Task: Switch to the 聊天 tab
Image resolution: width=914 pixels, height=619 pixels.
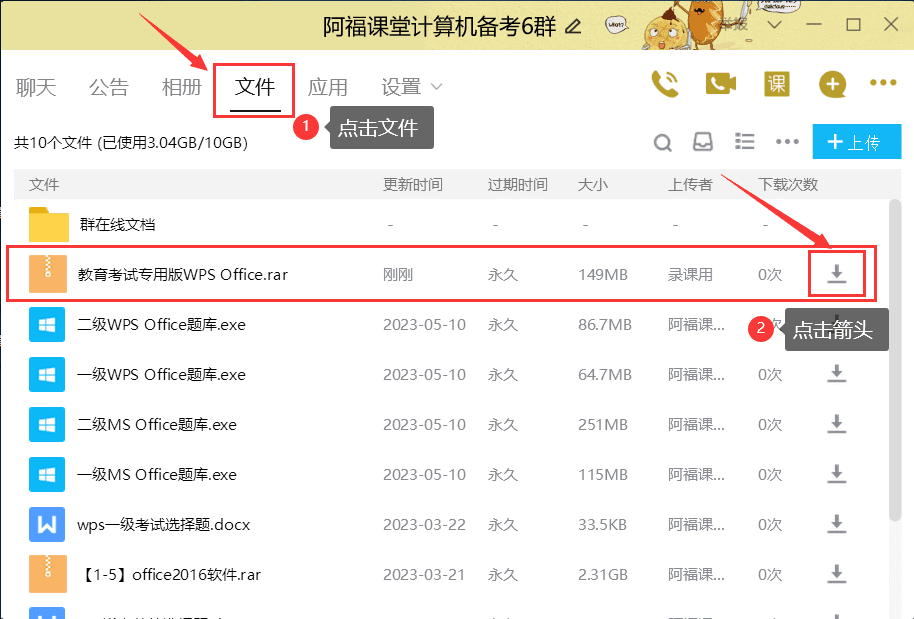Action: pos(35,87)
